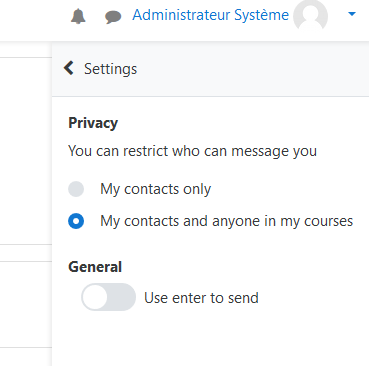Select radio for contacts and anyone in courses
This screenshot has width=369, height=366.
coord(76,221)
